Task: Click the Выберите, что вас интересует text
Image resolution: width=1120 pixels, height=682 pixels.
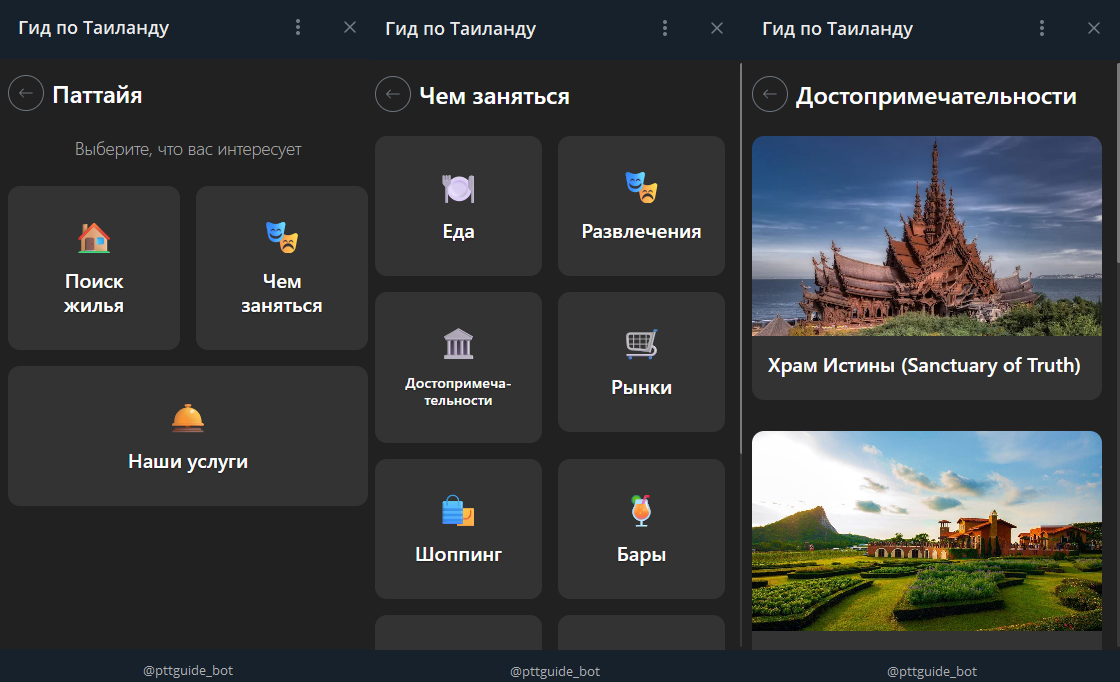Action: click(x=188, y=149)
